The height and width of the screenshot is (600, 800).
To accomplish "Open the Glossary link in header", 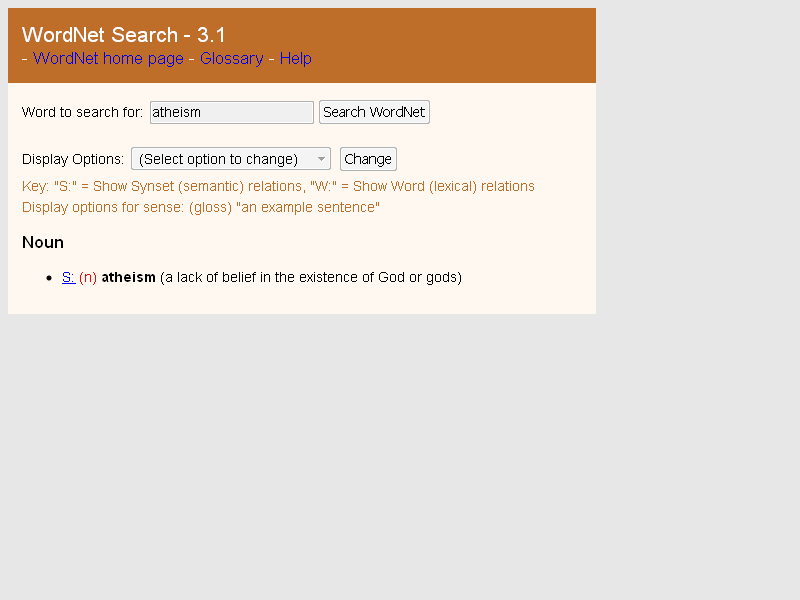I will pos(231,59).
